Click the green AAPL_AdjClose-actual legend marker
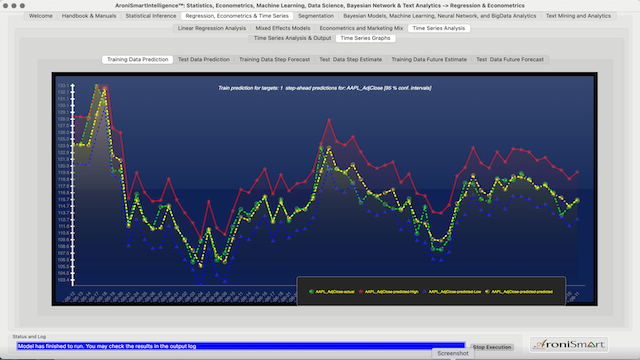 coord(311,291)
